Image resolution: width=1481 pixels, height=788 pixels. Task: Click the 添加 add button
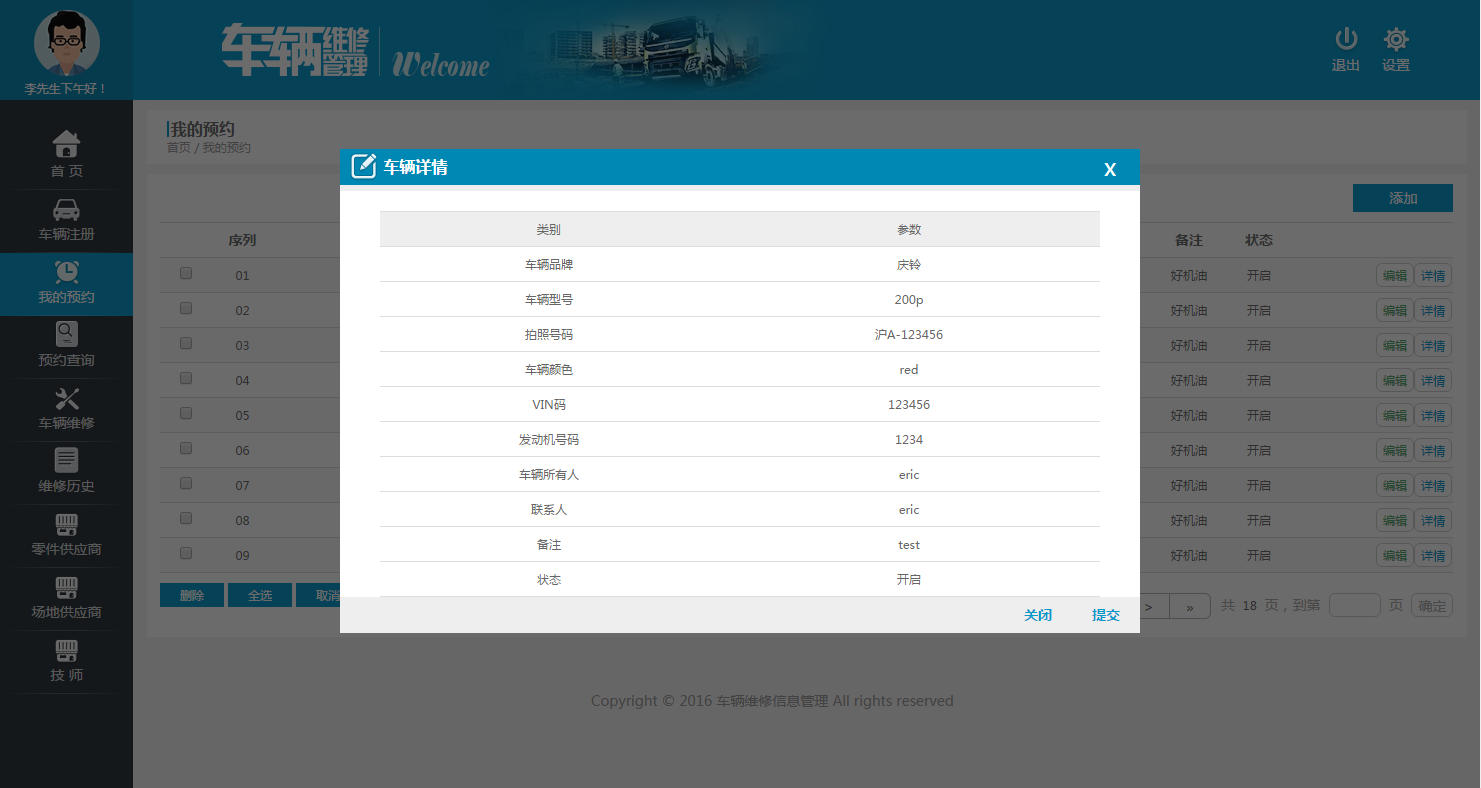[1402, 198]
